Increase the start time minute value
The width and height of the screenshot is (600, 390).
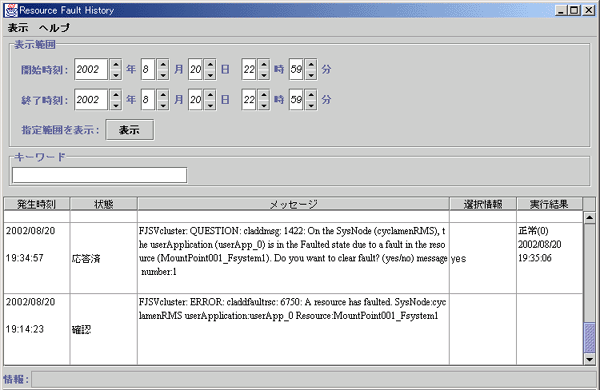click(x=311, y=64)
